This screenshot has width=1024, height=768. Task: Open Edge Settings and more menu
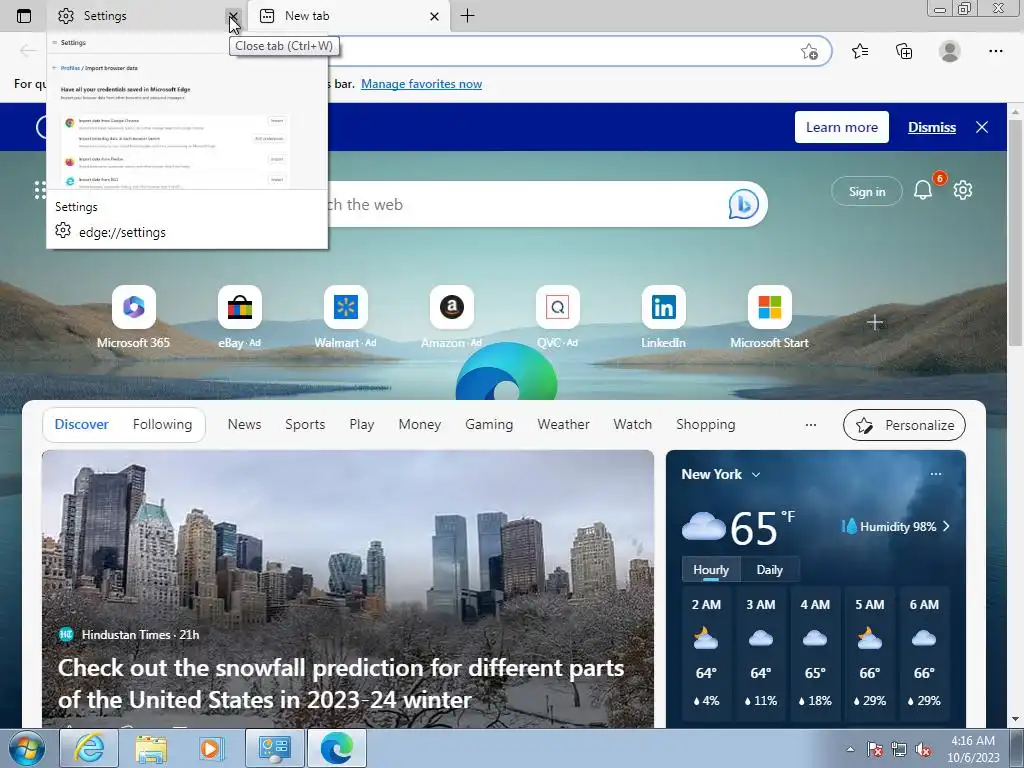(995, 51)
